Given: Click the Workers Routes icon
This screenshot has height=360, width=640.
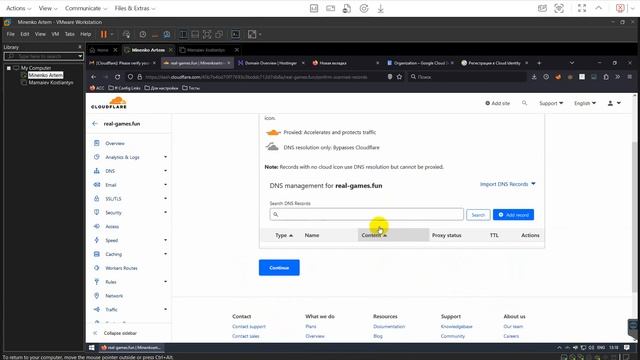Looking at the screenshot, I should tap(97, 268).
